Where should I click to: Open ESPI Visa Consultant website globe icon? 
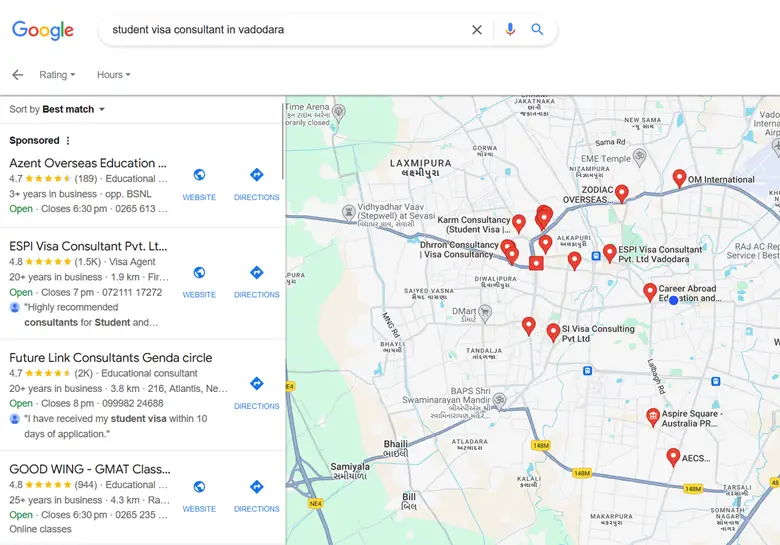[199, 272]
